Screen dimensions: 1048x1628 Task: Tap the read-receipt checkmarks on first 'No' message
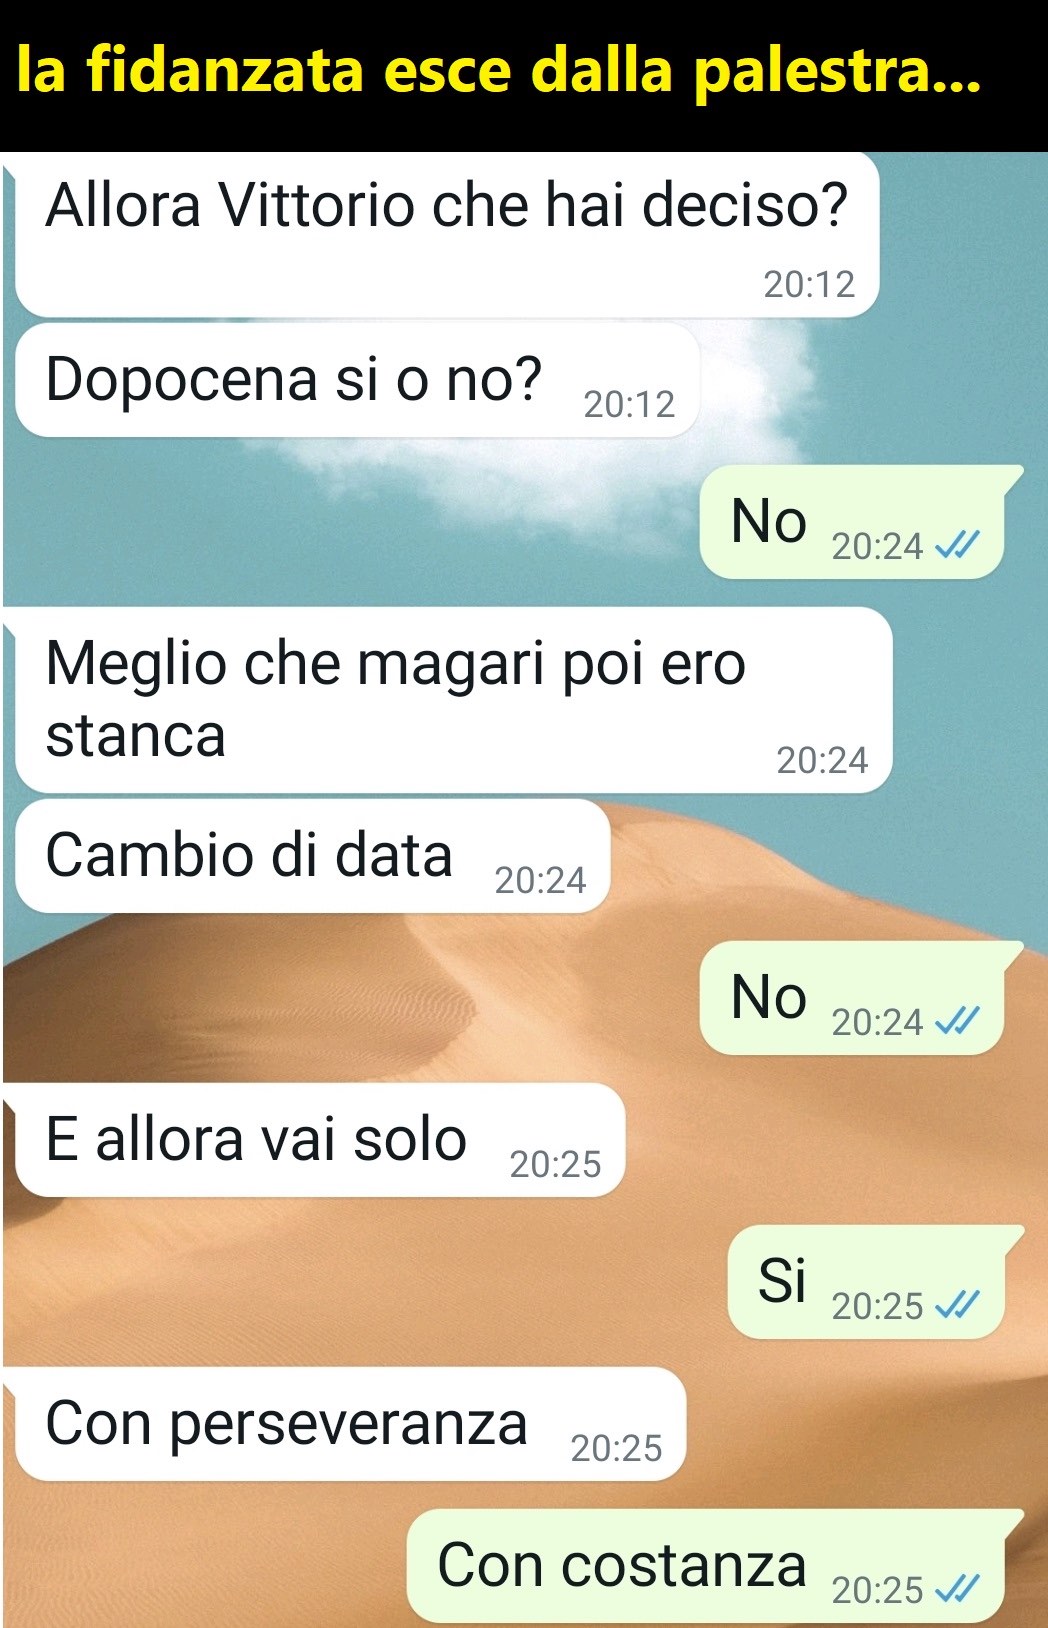956,546
